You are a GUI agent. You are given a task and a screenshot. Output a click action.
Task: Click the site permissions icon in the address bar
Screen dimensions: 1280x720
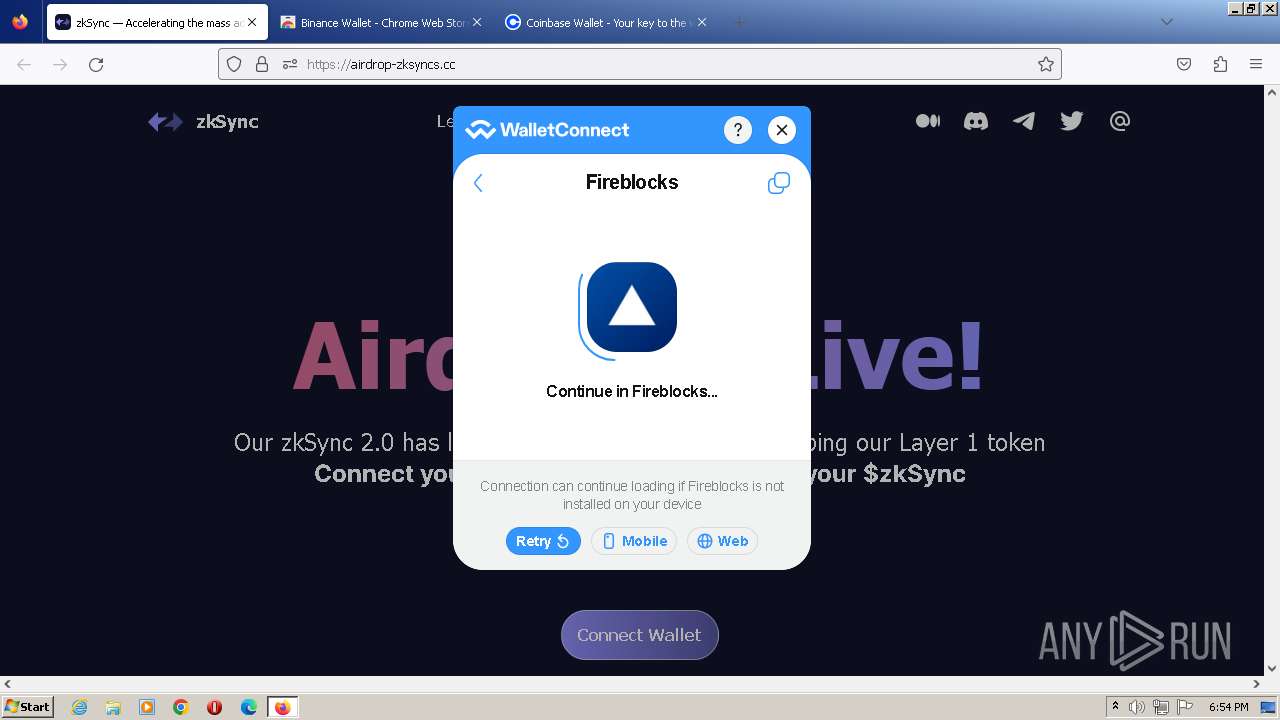pyautogui.click(x=290, y=64)
